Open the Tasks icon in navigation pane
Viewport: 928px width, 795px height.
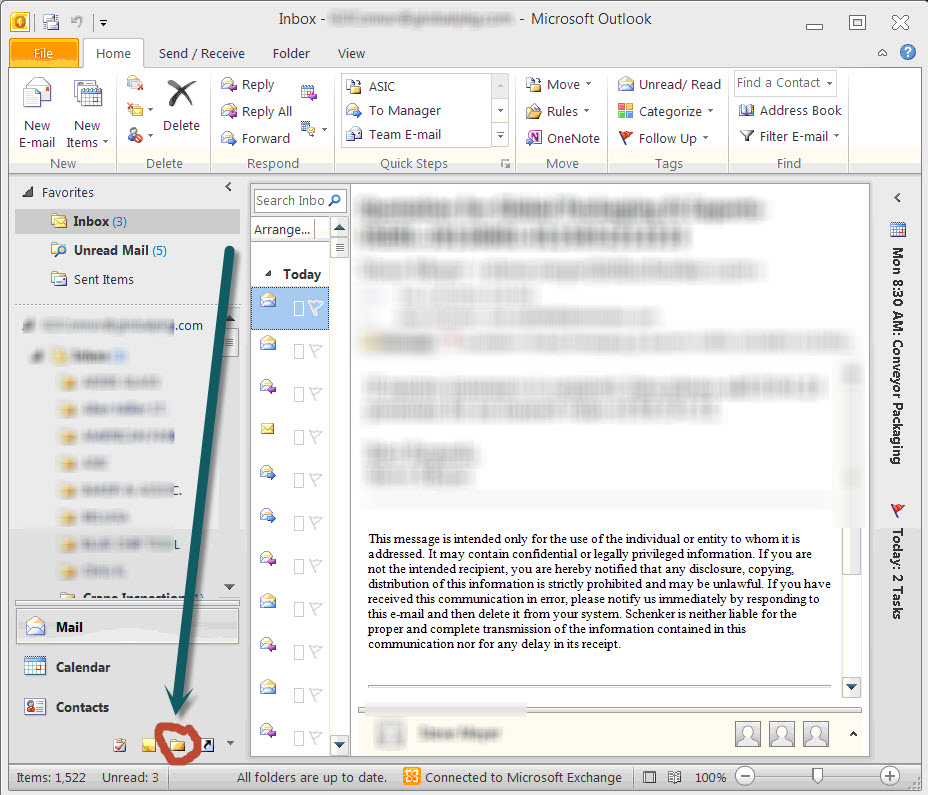120,744
